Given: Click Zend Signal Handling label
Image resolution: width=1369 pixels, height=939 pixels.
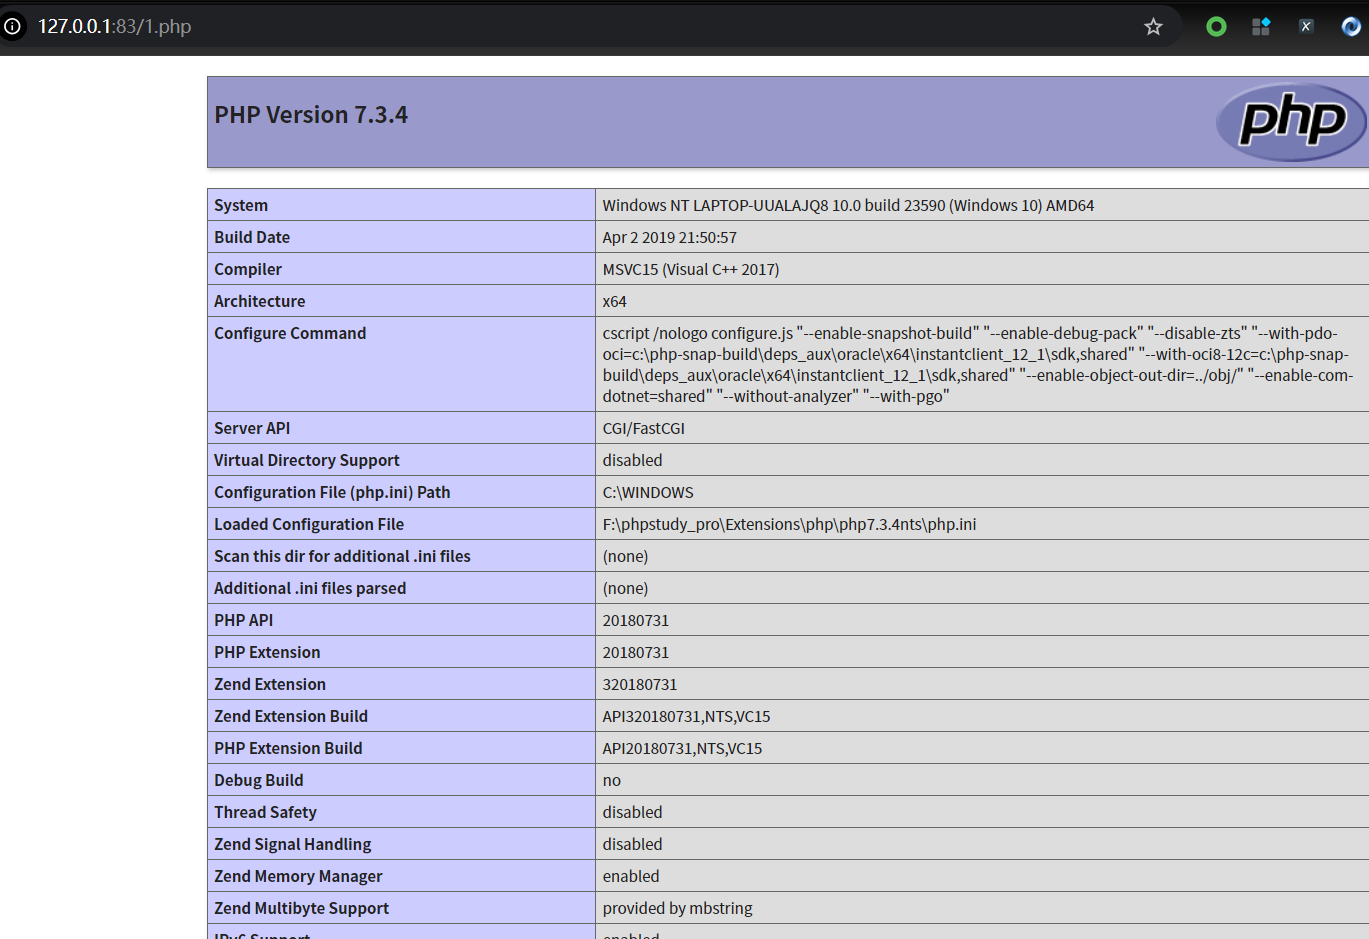Looking at the screenshot, I should point(292,844).
